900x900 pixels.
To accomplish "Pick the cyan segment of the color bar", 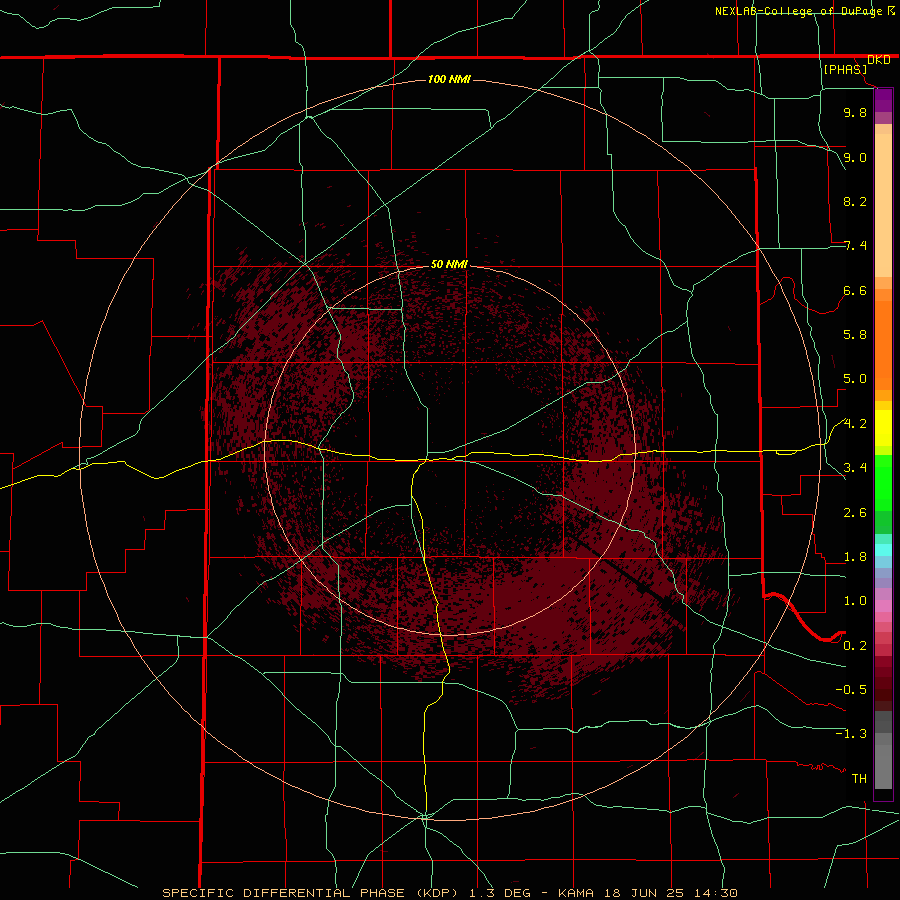I will pyautogui.click(x=883, y=550).
